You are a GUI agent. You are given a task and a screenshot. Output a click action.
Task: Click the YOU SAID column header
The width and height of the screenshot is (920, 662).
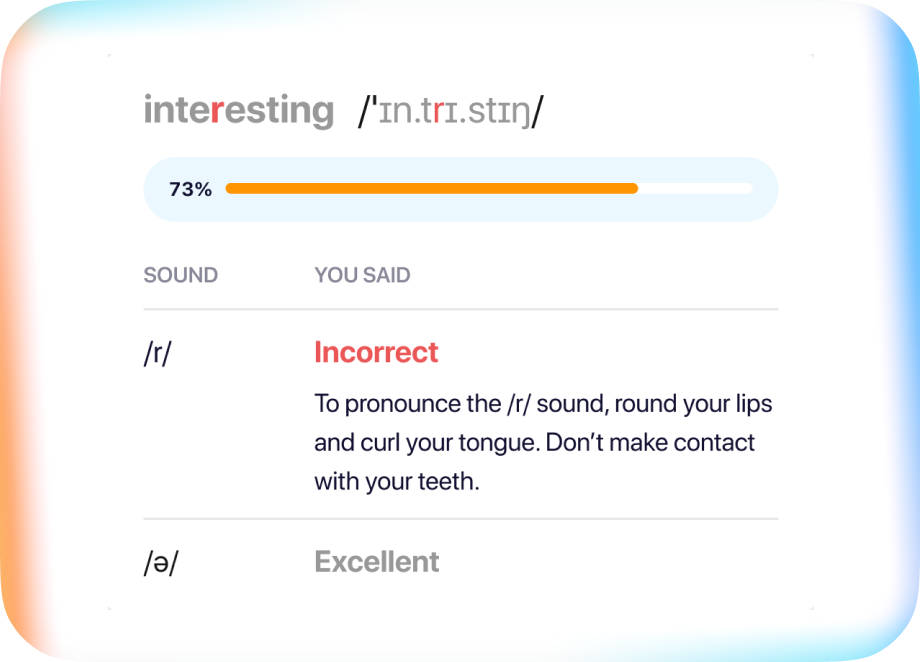click(362, 276)
